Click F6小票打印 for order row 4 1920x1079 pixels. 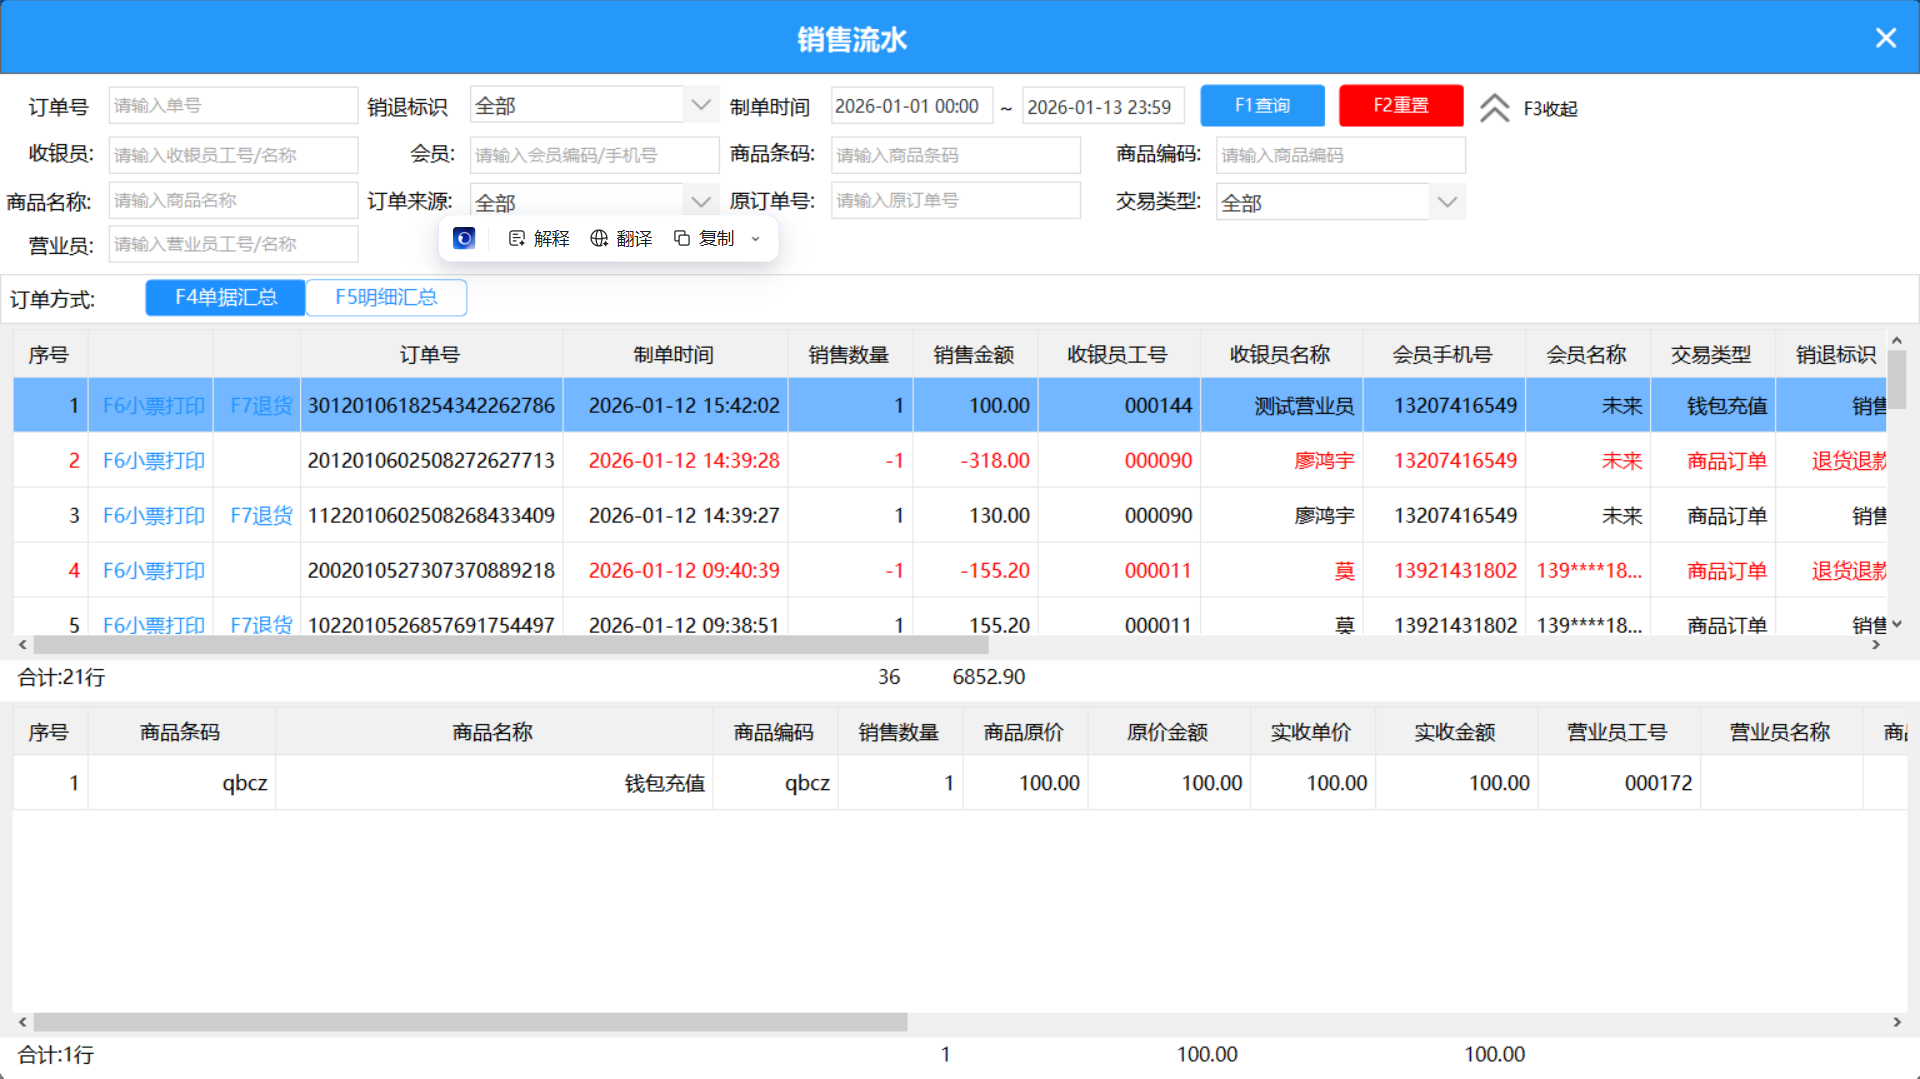pos(153,571)
